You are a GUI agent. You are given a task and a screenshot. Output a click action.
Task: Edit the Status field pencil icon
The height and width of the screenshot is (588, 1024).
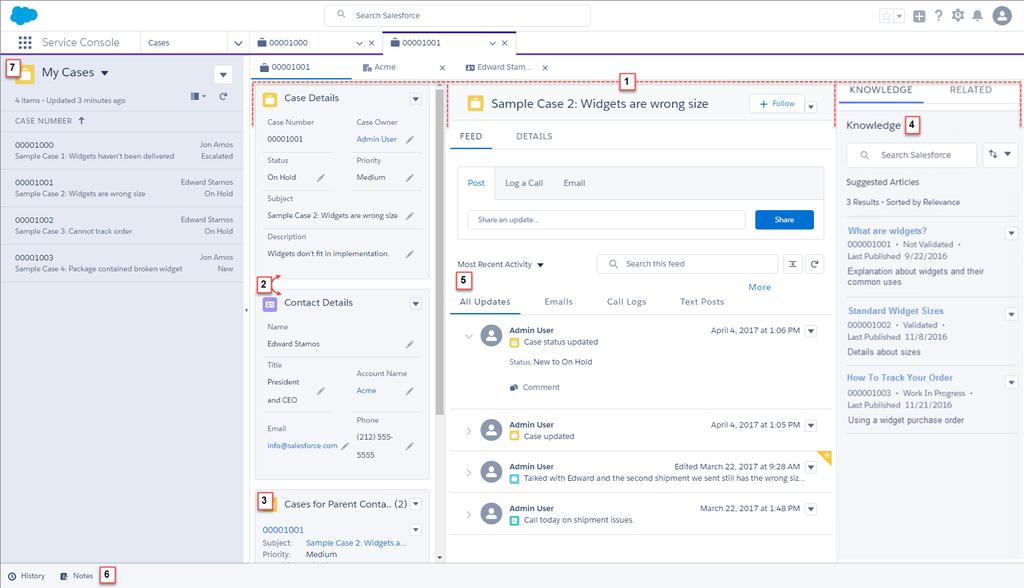click(x=321, y=177)
